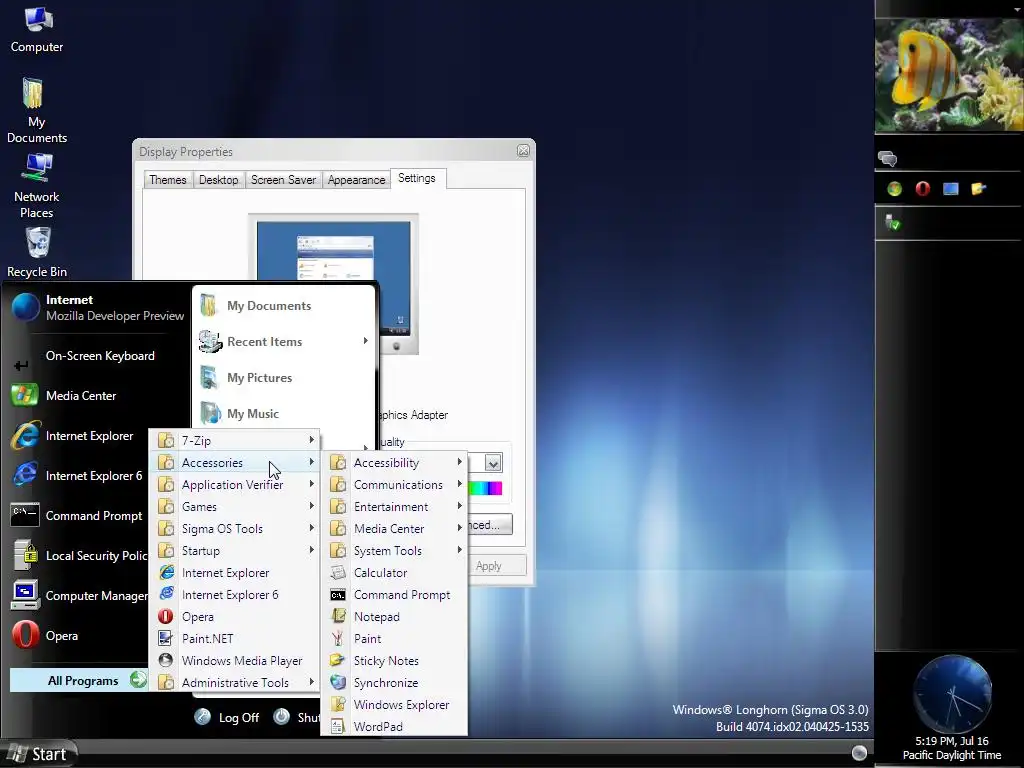Image resolution: width=1024 pixels, height=768 pixels.
Task: Open My Music in Start menu
Action: point(284,413)
